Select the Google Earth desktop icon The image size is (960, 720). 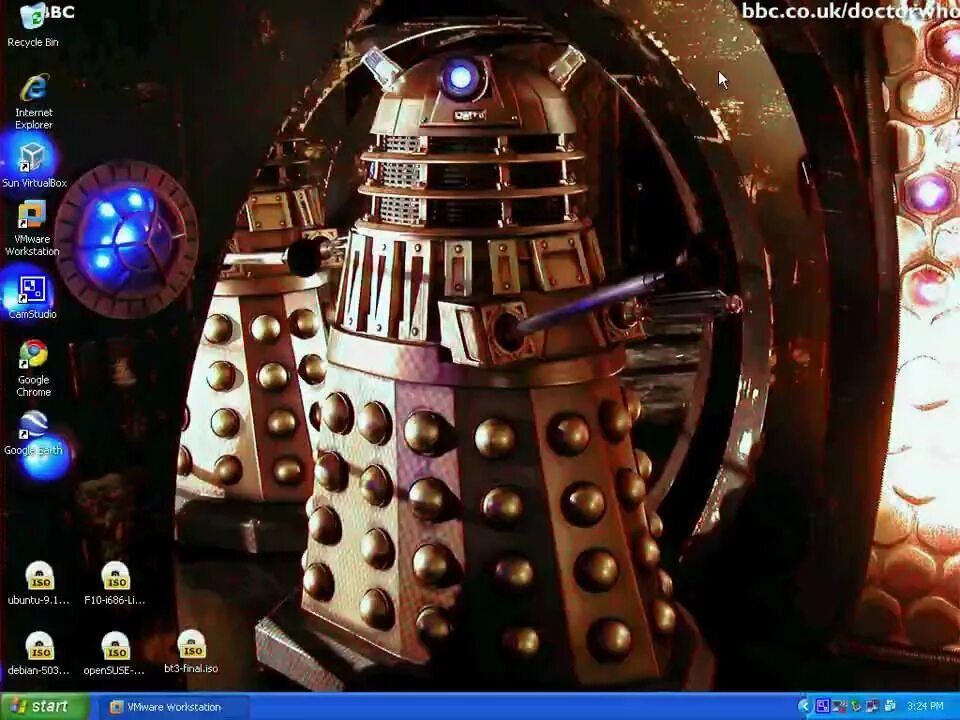tap(33, 433)
